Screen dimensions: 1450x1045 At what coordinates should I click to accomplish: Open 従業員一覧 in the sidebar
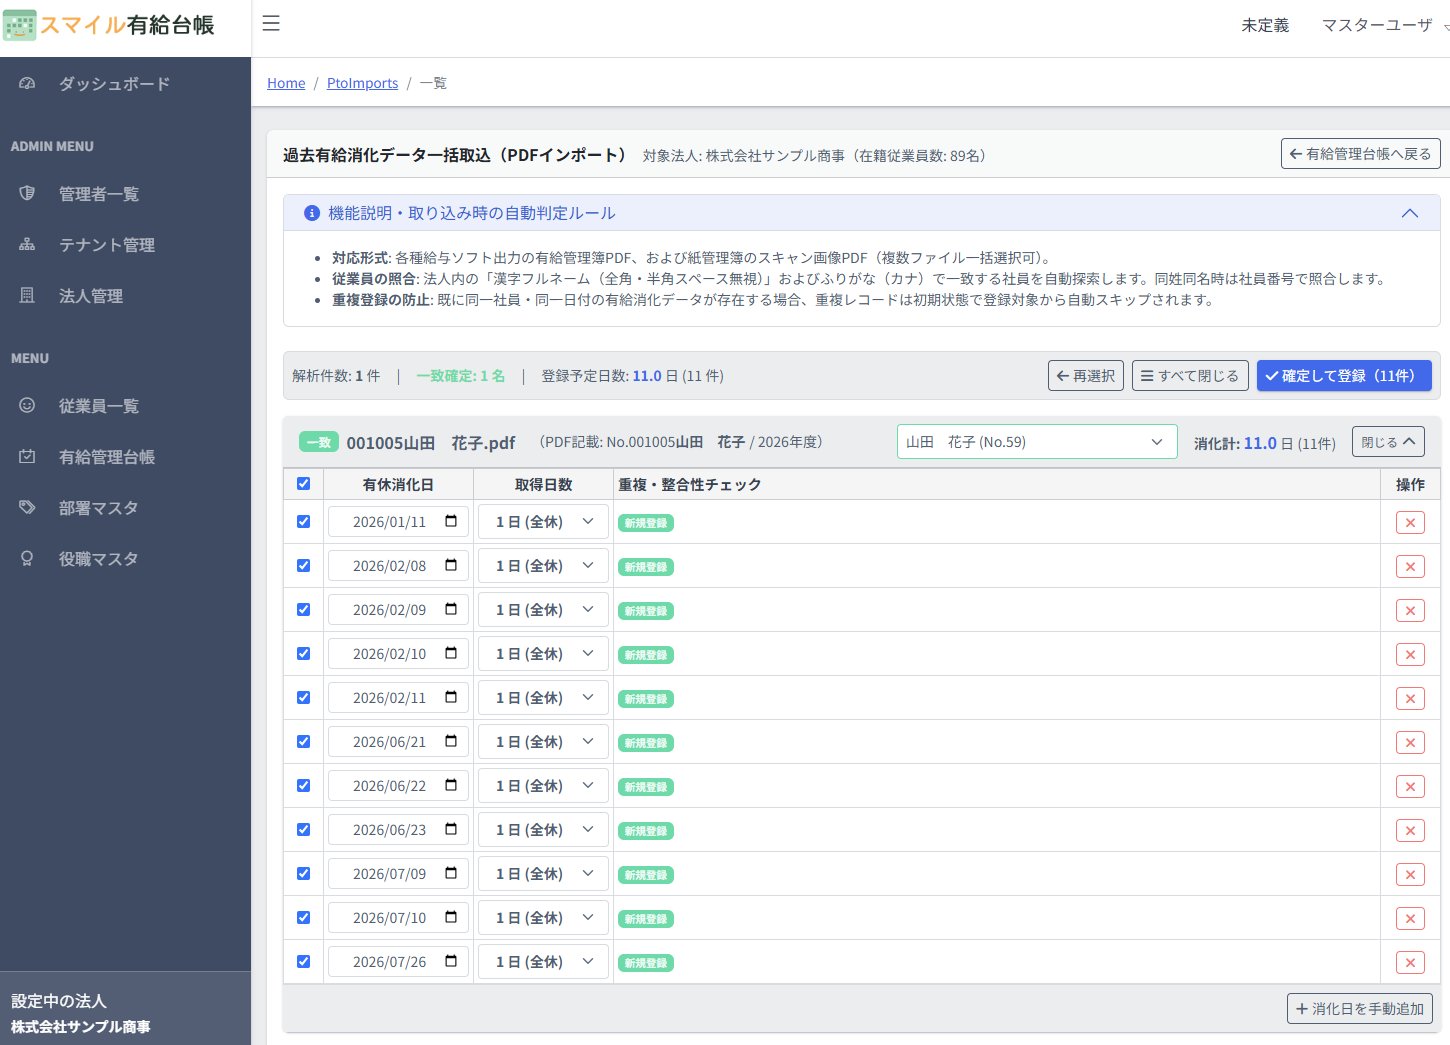pos(125,406)
